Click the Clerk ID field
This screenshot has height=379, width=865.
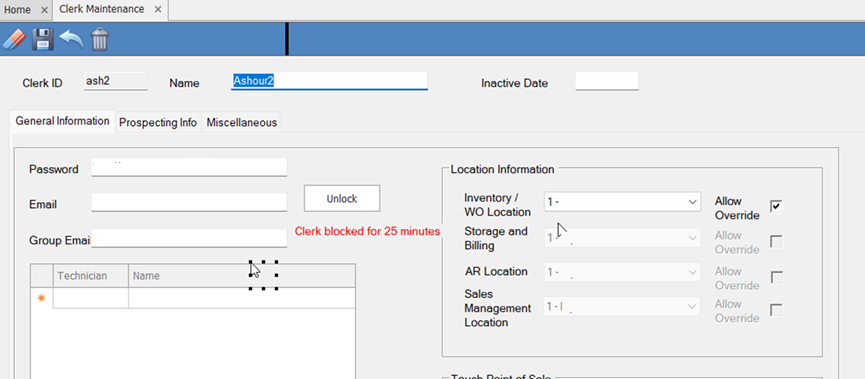tap(116, 81)
